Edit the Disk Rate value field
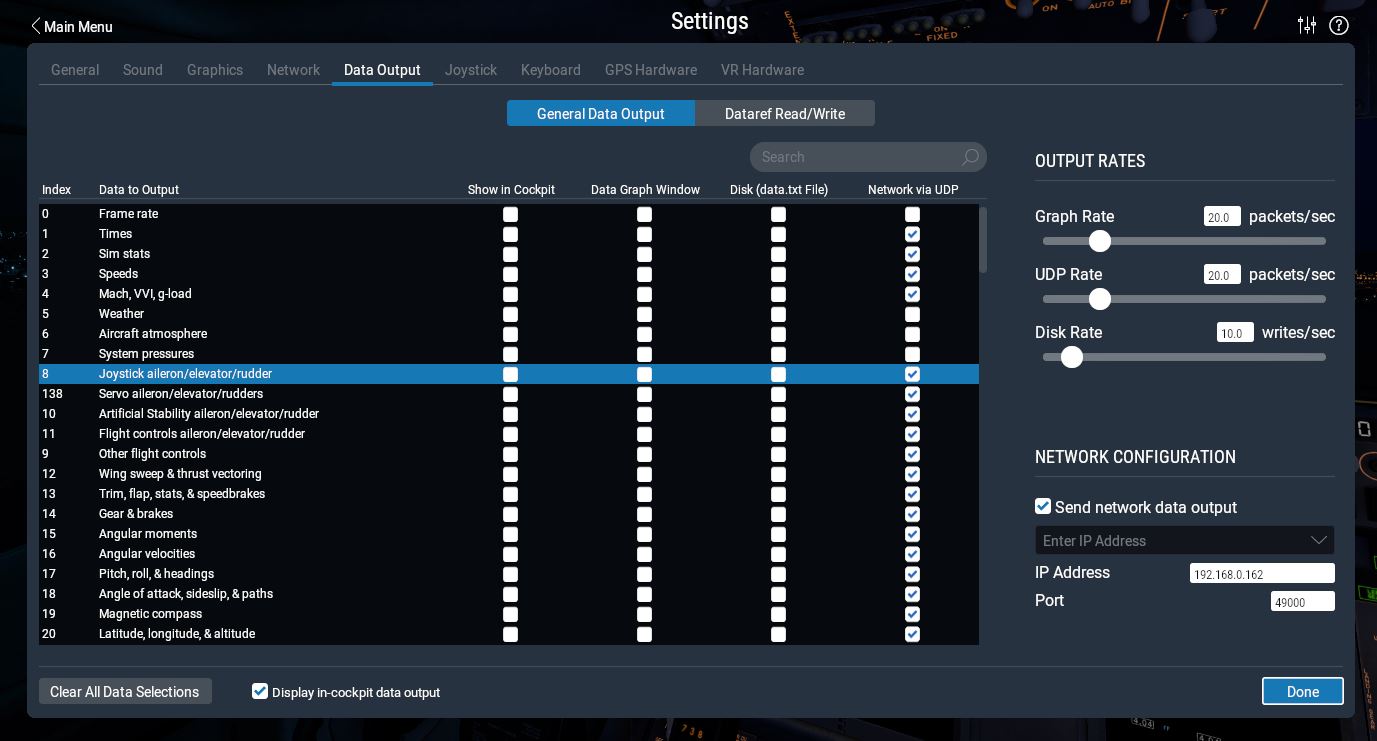 click(1235, 333)
